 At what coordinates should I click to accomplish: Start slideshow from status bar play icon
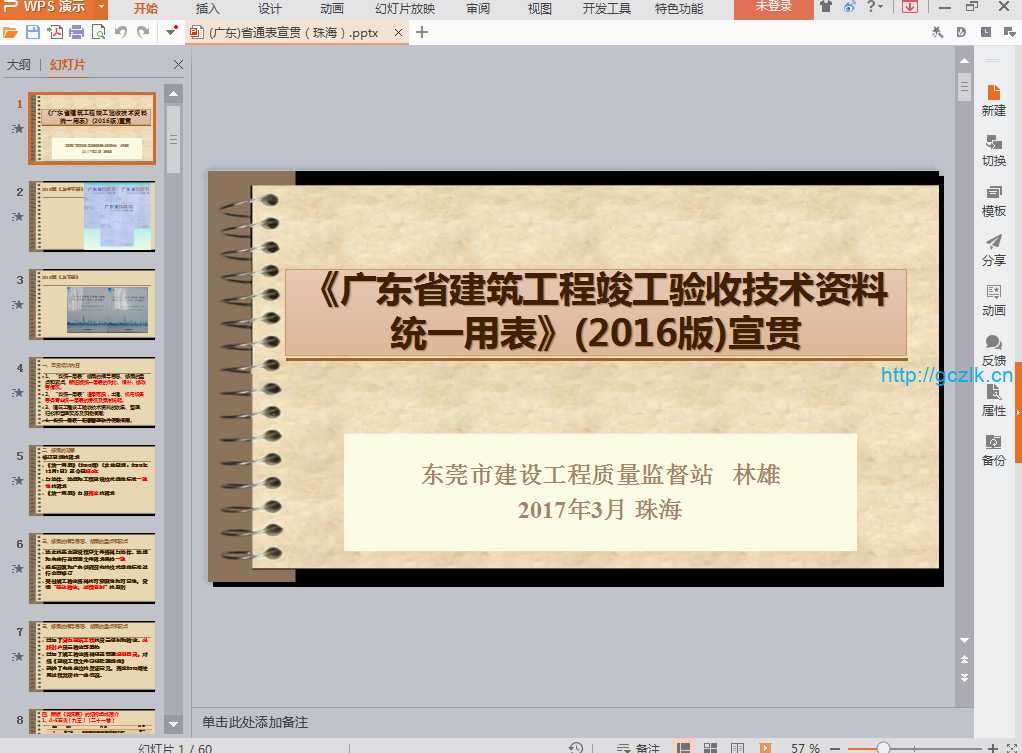(765, 747)
